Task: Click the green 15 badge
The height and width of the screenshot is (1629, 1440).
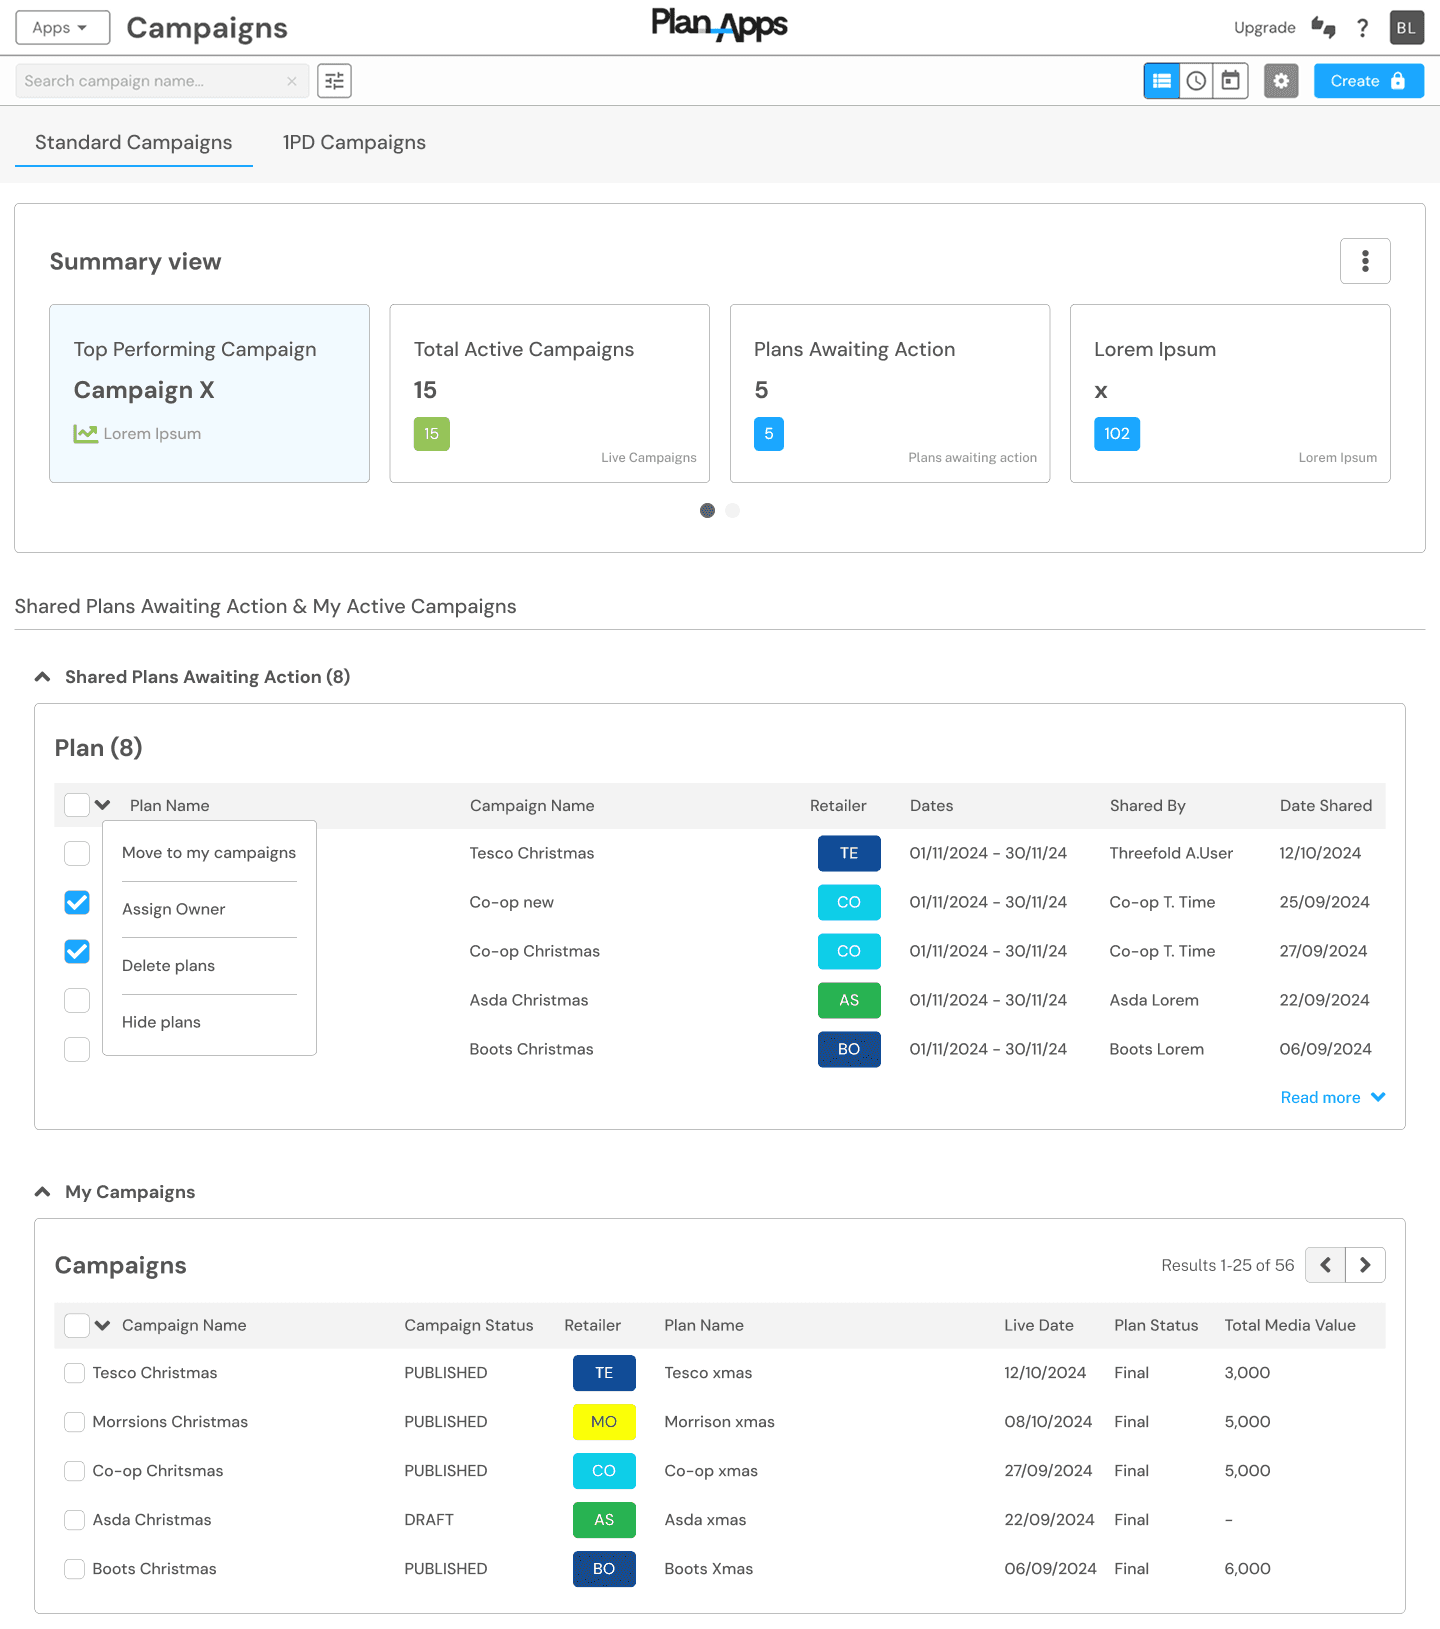Action: pyautogui.click(x=431, y=434)
